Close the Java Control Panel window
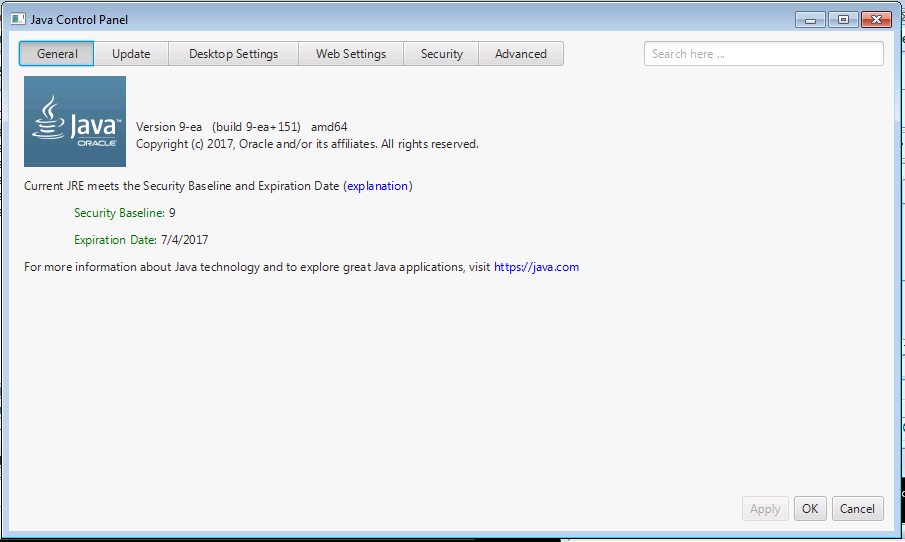 tap(875, 20)
